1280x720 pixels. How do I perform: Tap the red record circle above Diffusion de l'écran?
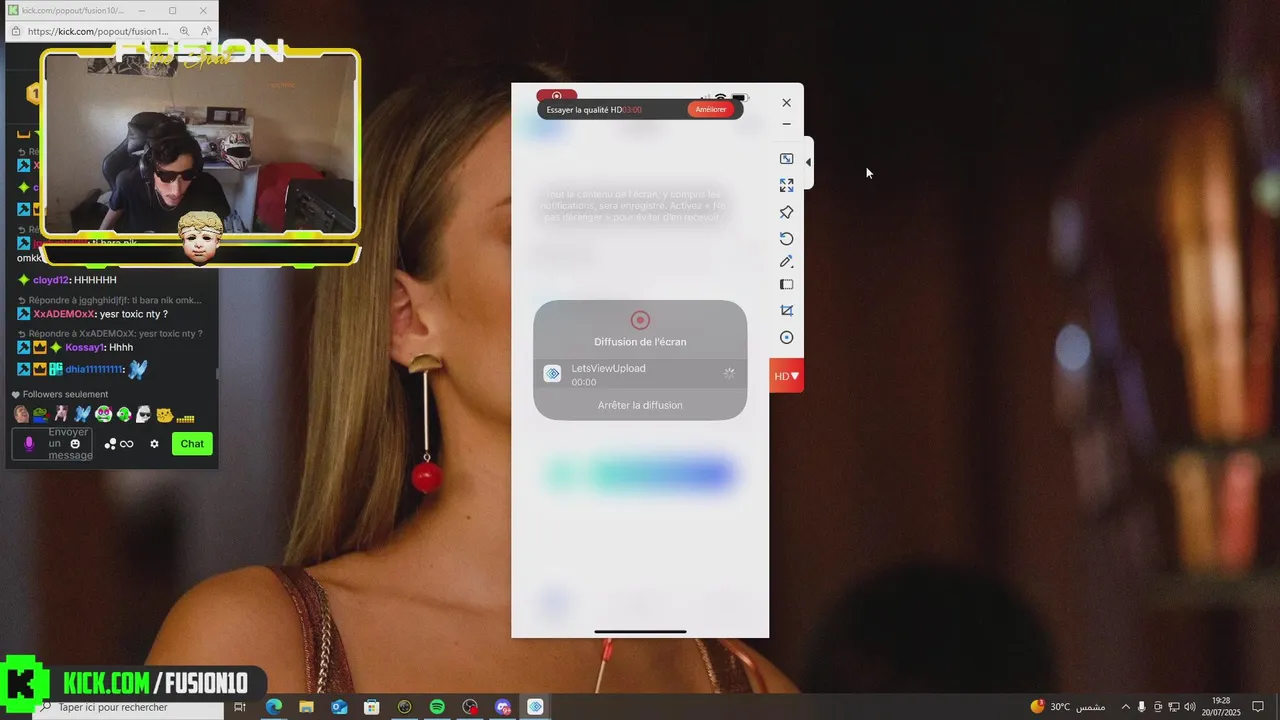[x=640, y=320]
